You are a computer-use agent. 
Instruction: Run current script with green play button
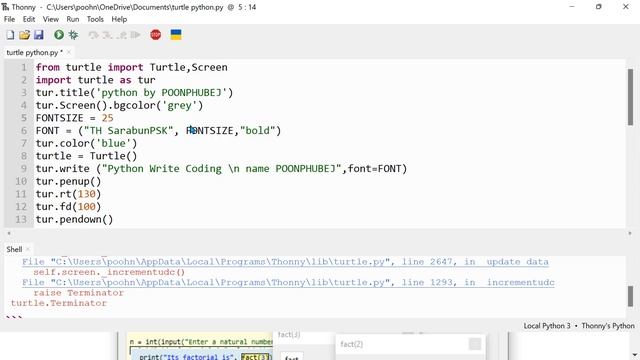coord(59,35)
